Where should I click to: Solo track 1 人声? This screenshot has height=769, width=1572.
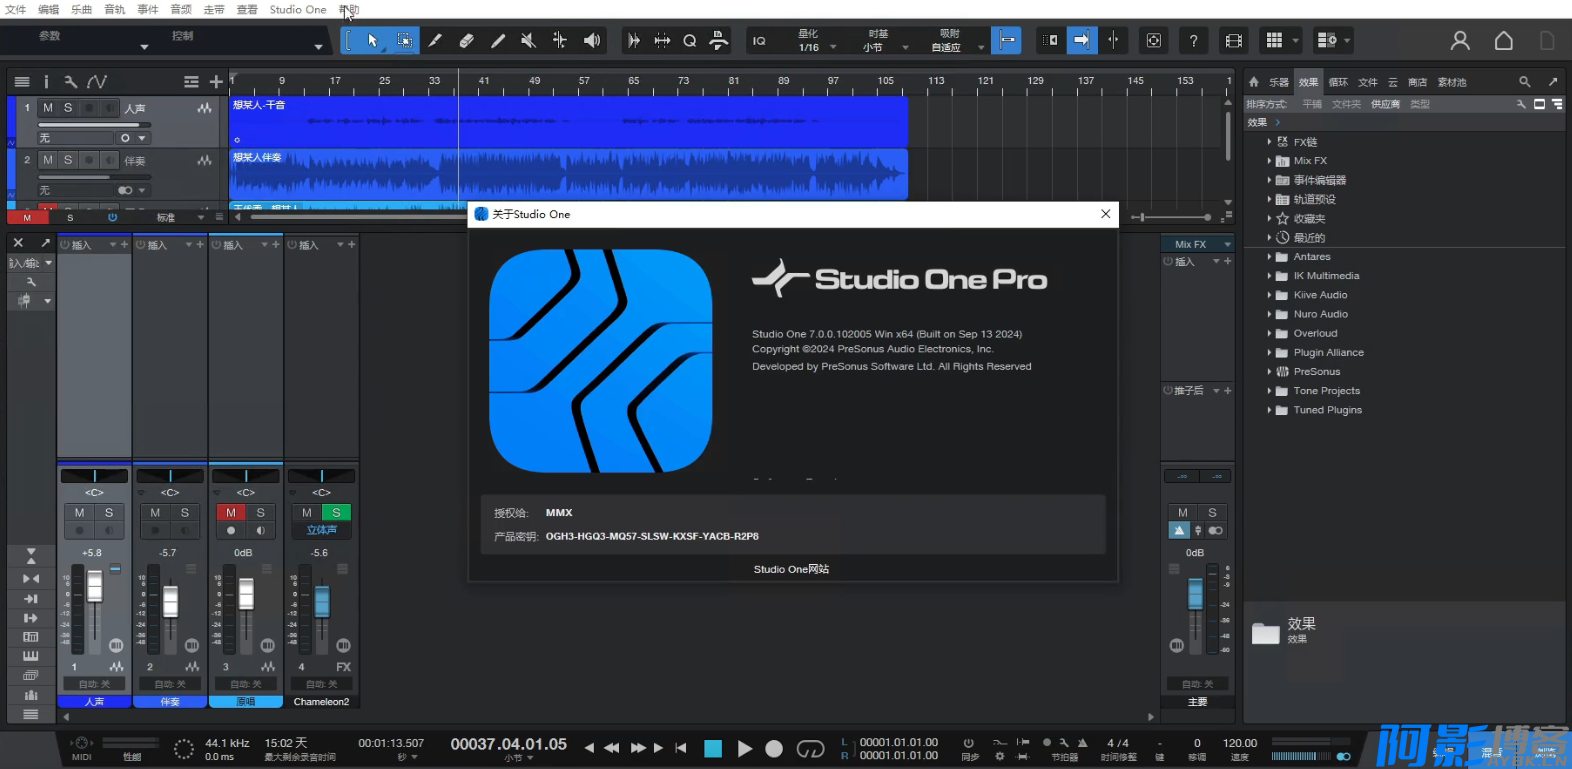point(68,107)
